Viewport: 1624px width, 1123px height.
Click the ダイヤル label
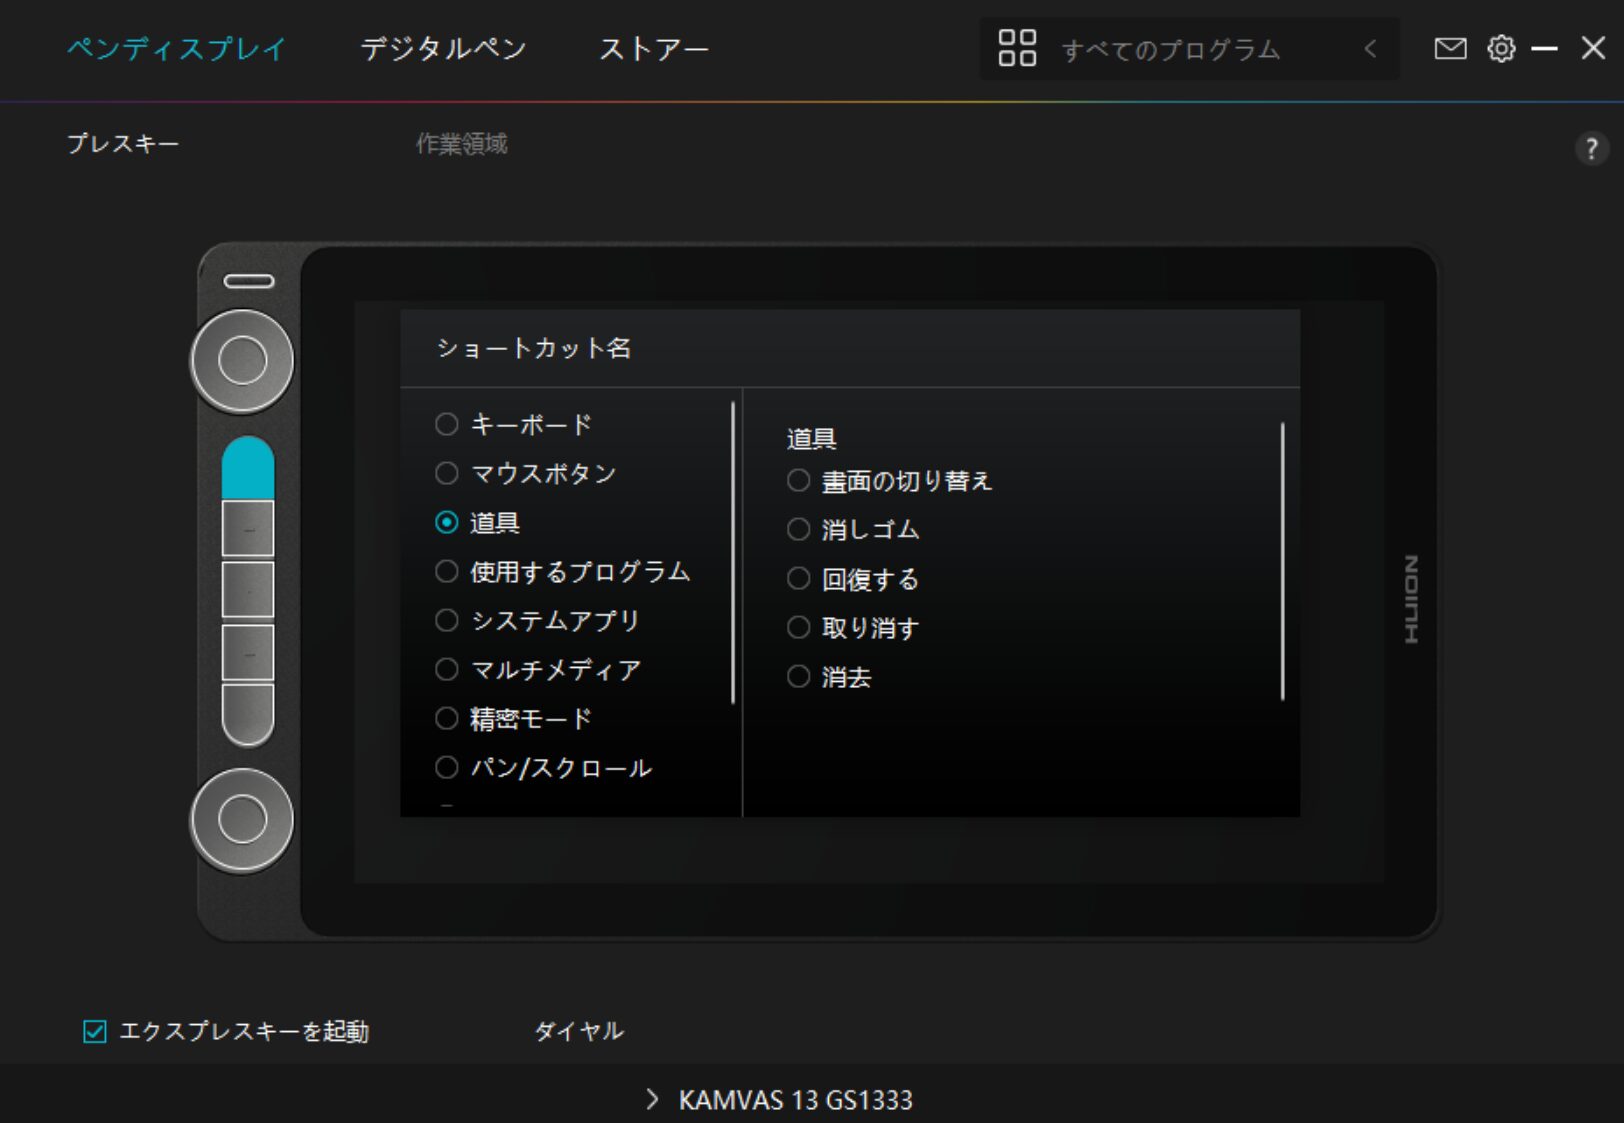579,1031
